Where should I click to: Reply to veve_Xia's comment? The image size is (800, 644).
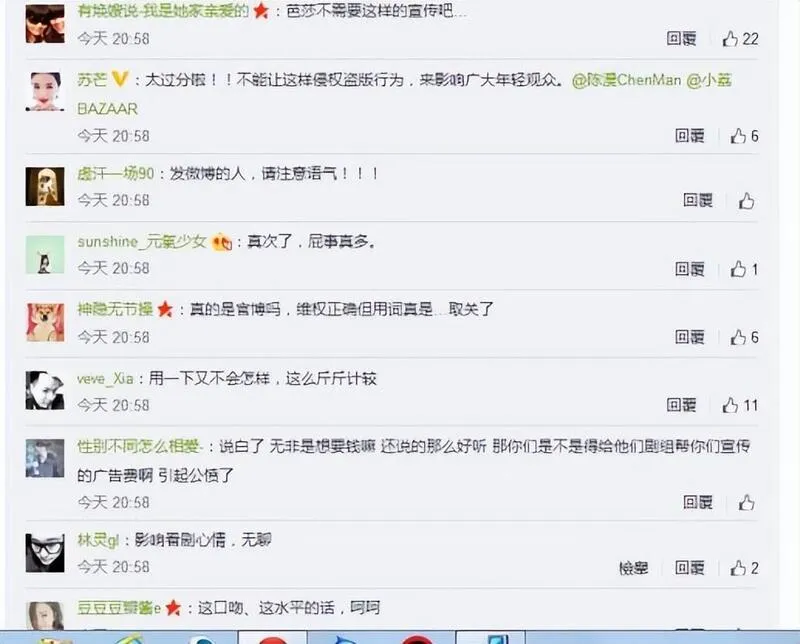pos(682,405)
